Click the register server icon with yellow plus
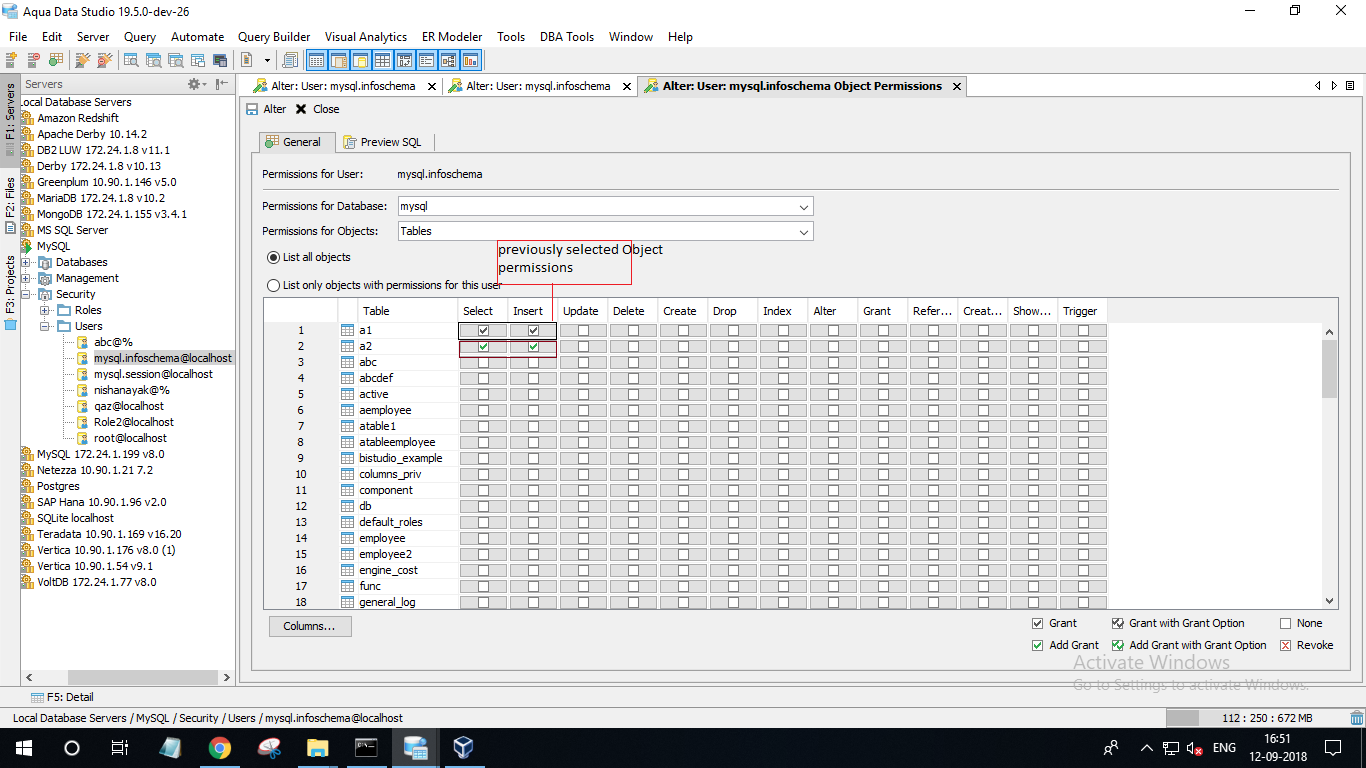The image size is (1366, 768). point(12,60)
